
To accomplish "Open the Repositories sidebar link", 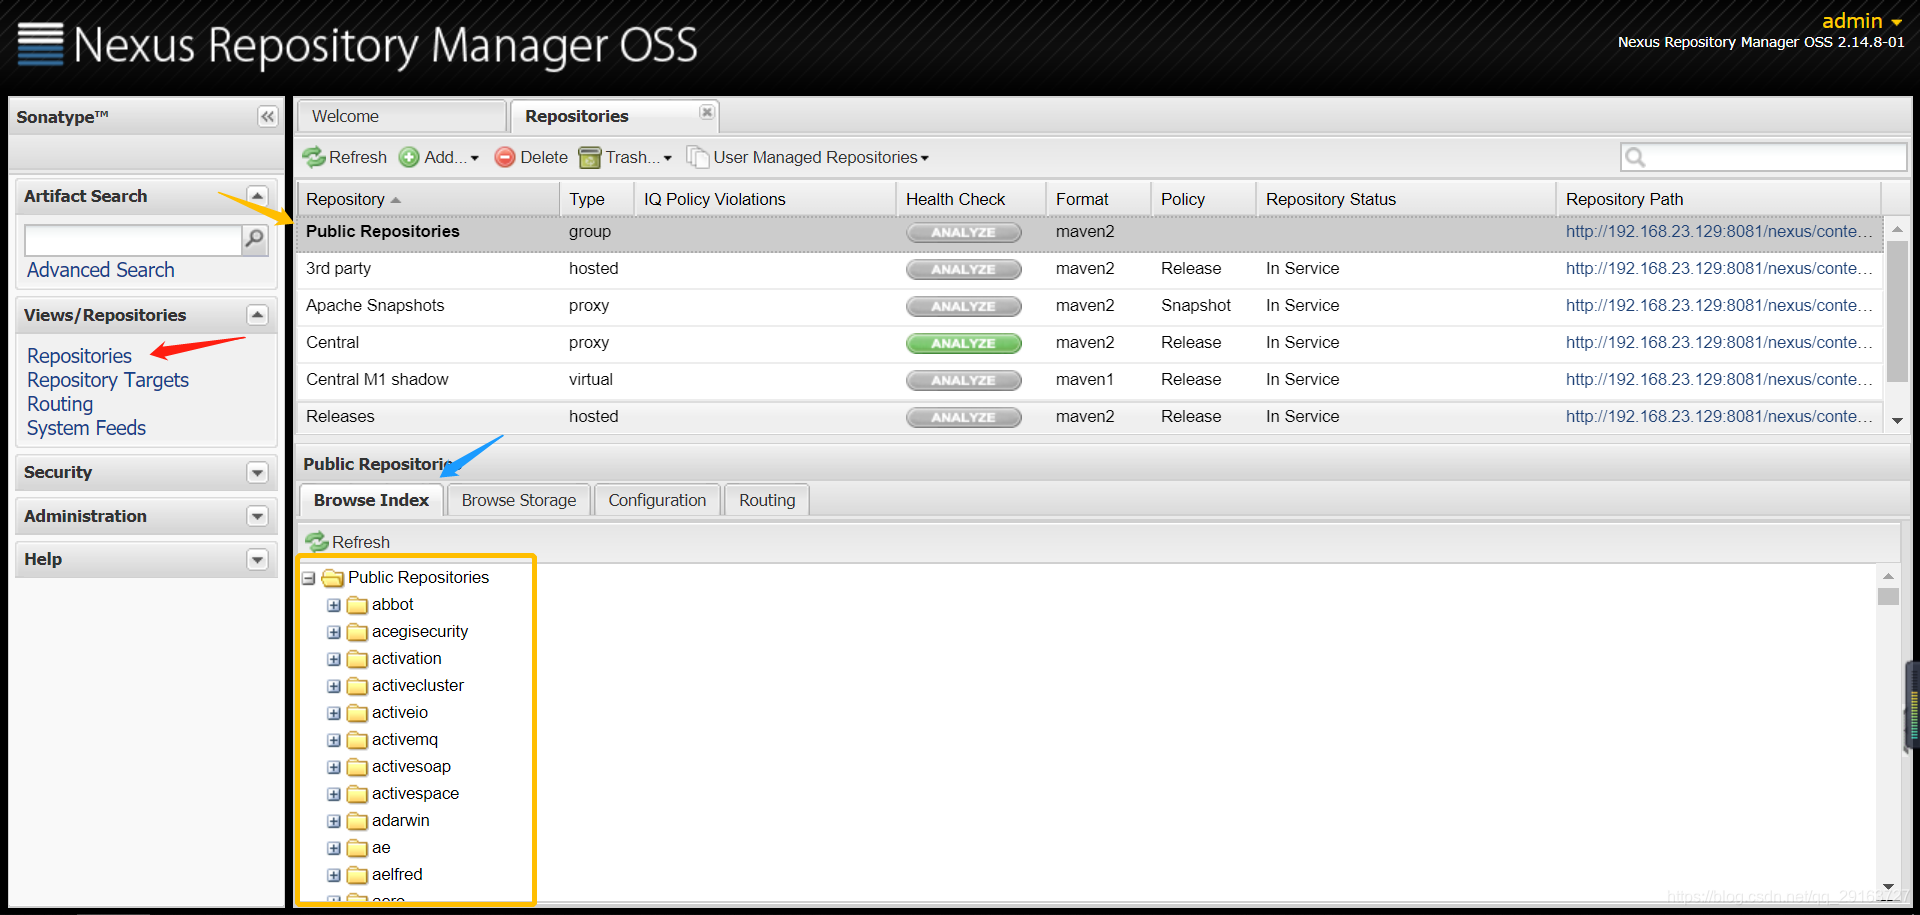I will pyautogui.click(x=80, y=356).
